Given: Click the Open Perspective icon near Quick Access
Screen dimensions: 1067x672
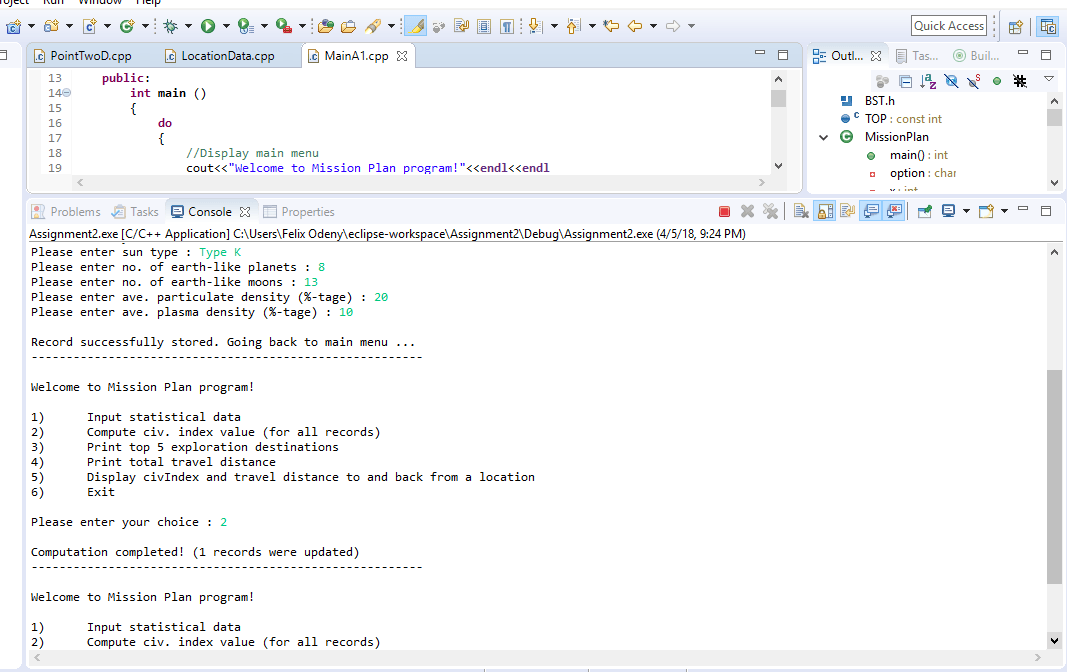Looking at the screenshot, I should click(1015, 27).
